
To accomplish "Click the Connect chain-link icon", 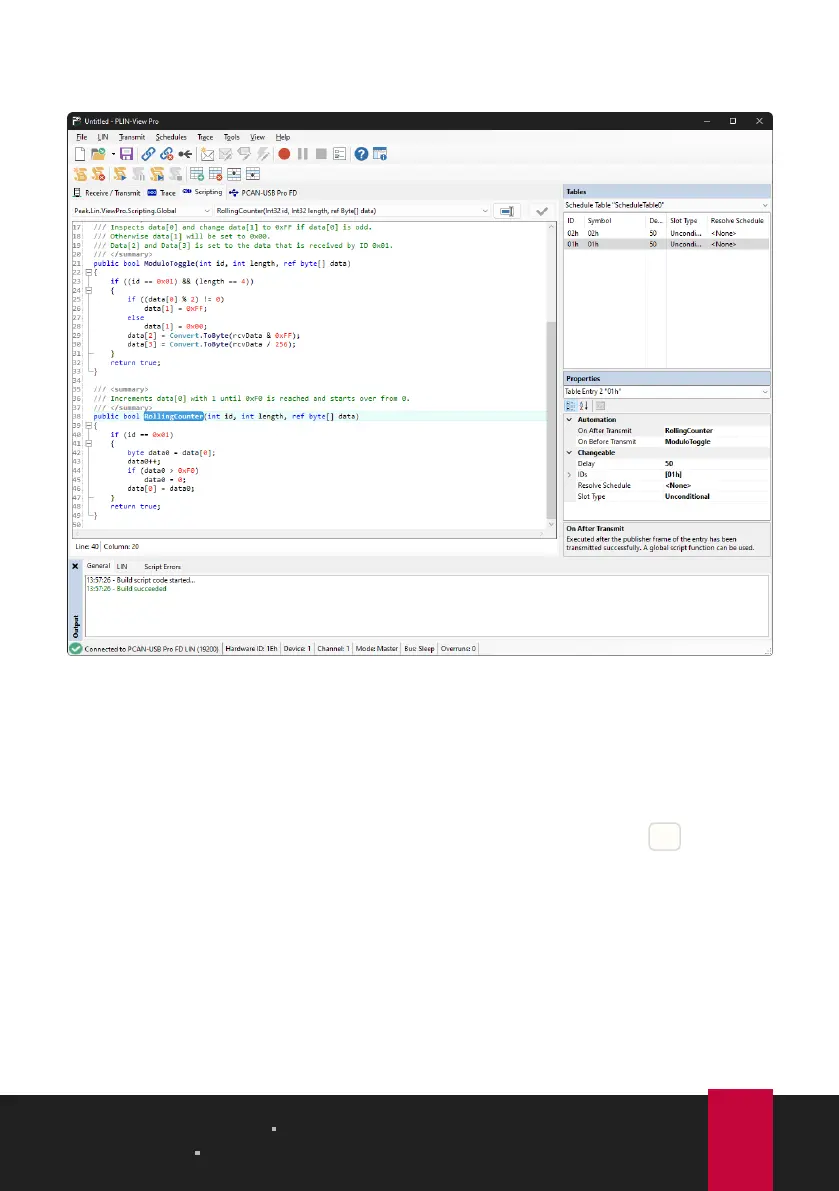I will (x=148, y=154).
